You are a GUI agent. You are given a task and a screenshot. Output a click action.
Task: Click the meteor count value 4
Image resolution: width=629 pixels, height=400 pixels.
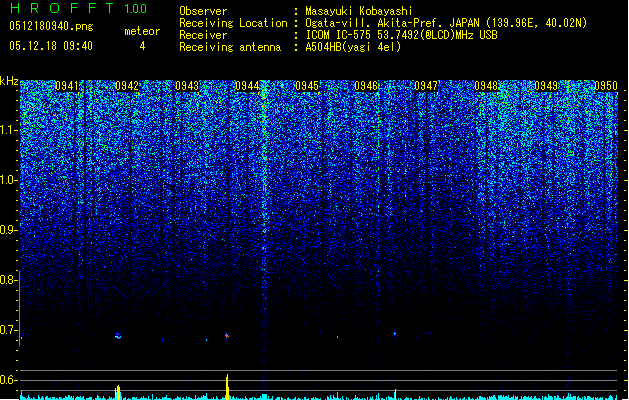pyautogui.click(x=142, y=46)
